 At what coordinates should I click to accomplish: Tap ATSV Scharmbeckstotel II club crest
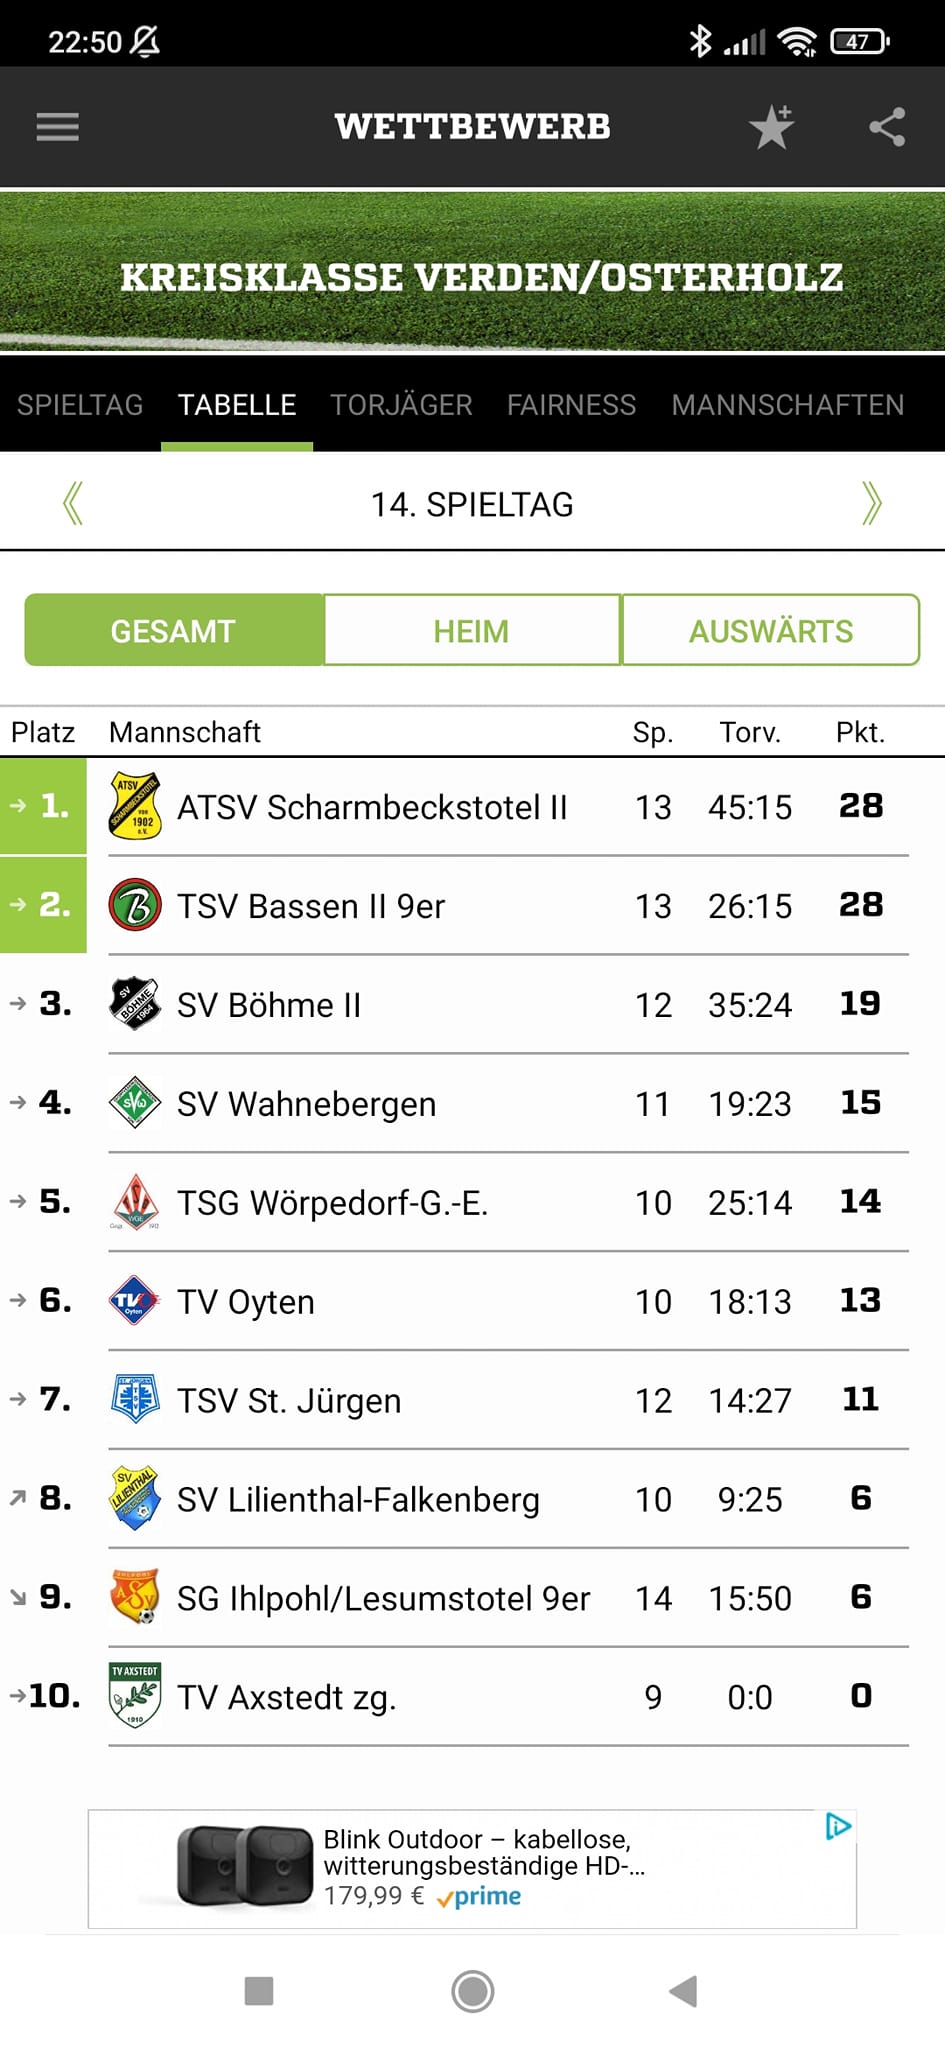(135, 806)
